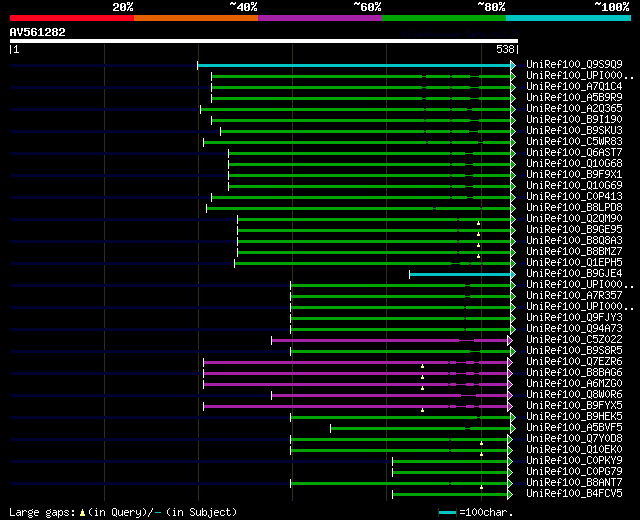Open hit UniRef100_B9I190
The width and height of the screenshot is (640, 520).
[x=574, y=119]
